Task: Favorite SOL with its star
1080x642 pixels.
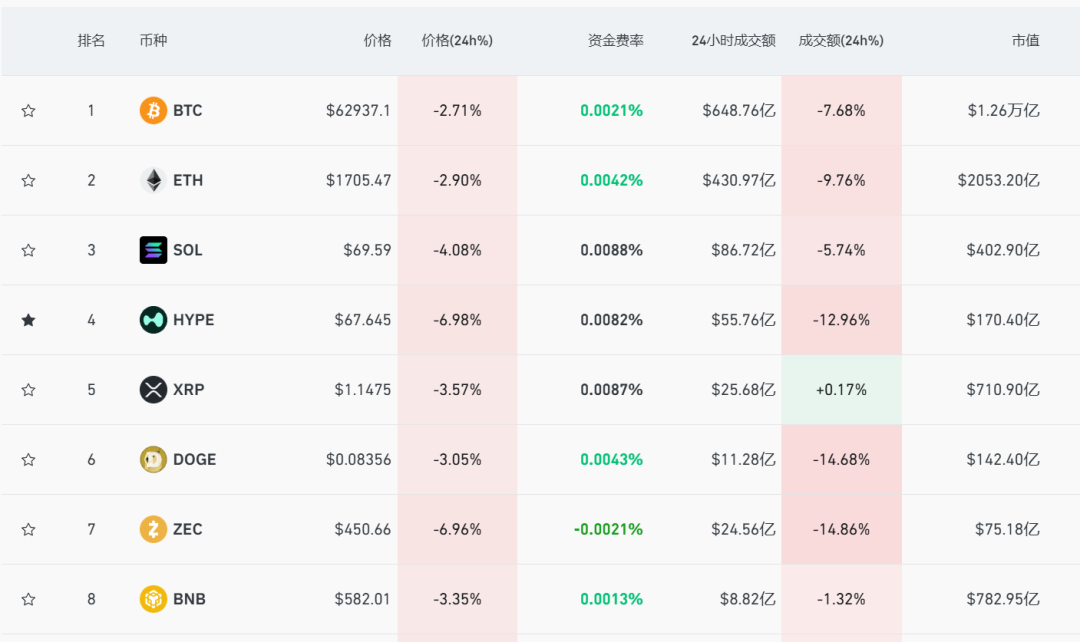Action: [28, 250]
